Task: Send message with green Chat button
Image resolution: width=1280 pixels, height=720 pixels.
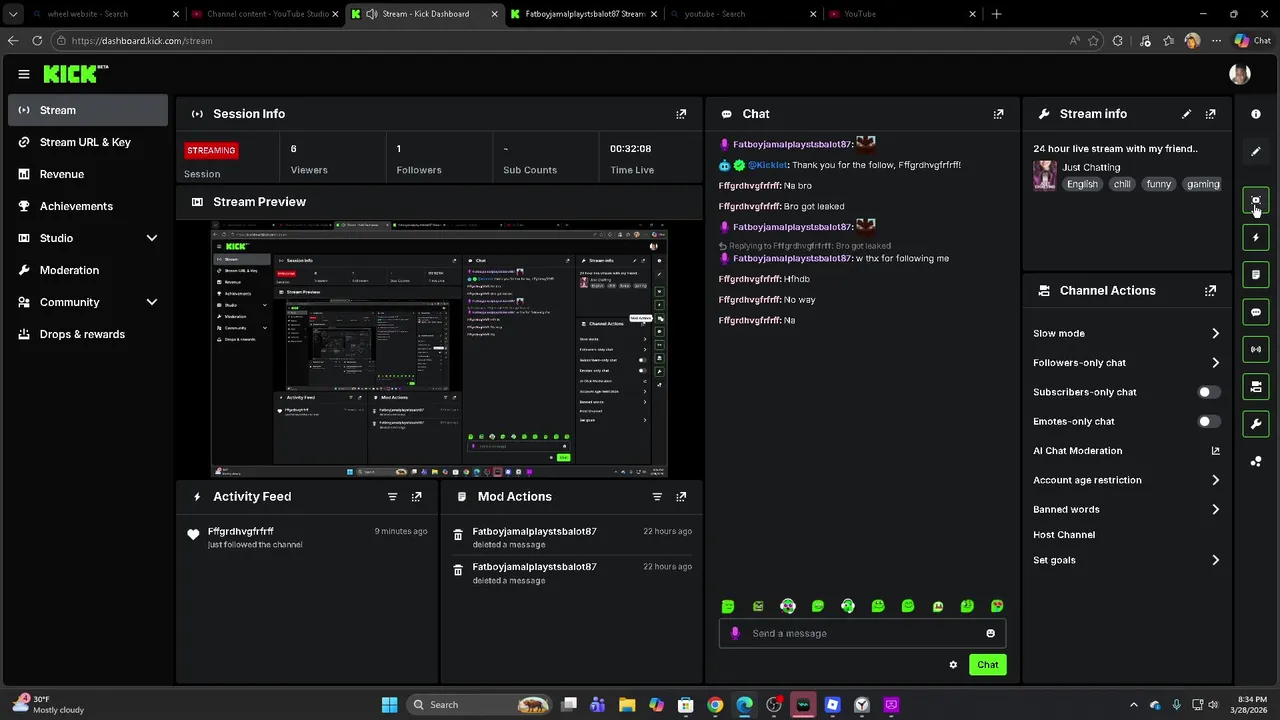Action: [988, 665]
